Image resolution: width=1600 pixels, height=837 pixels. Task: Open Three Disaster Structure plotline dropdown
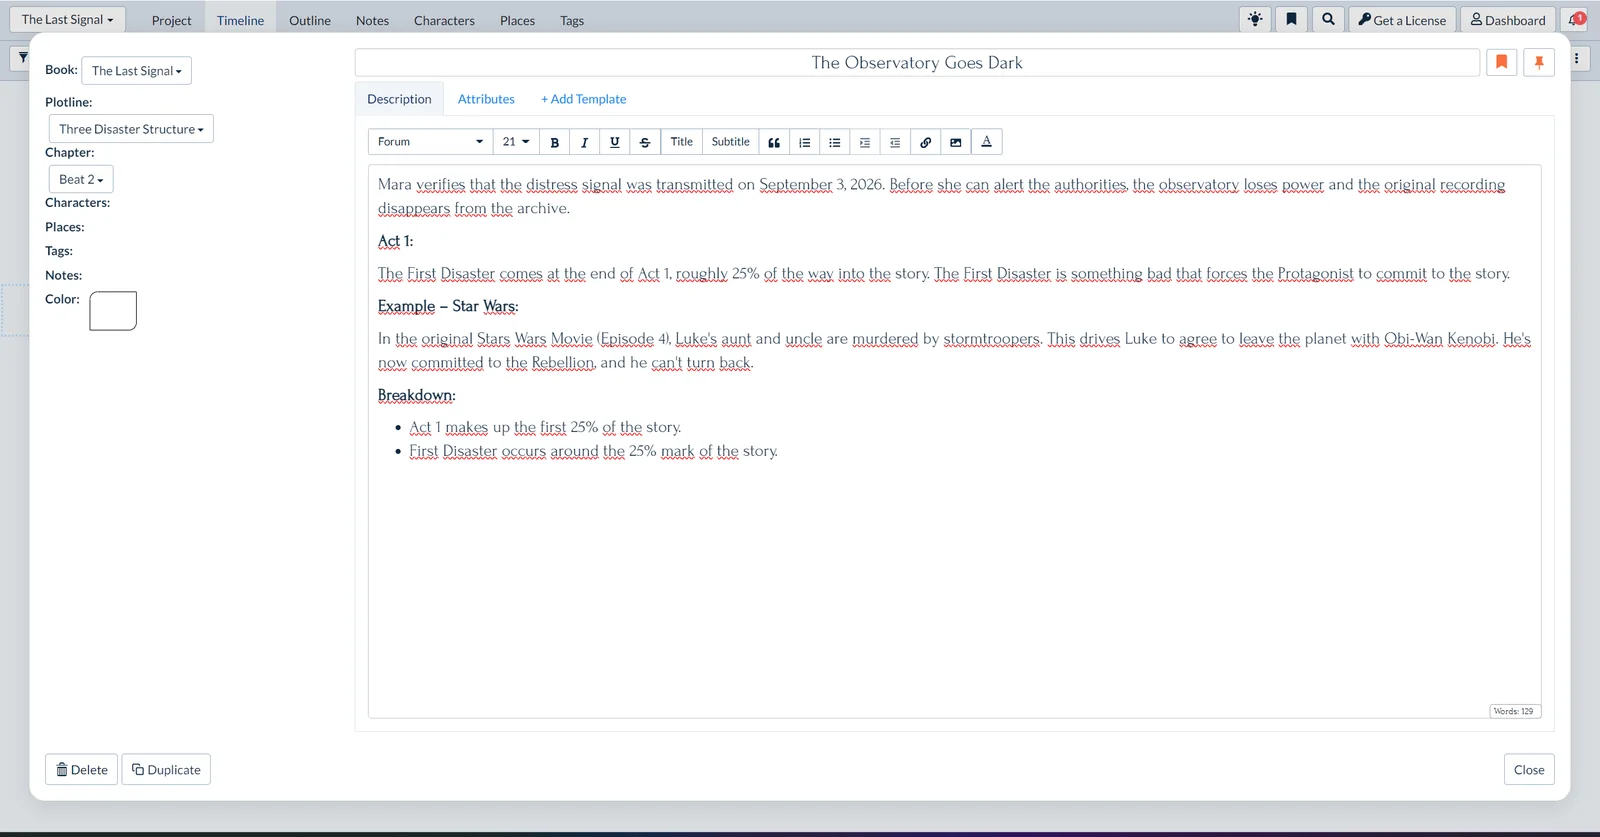tap(131, 129)
